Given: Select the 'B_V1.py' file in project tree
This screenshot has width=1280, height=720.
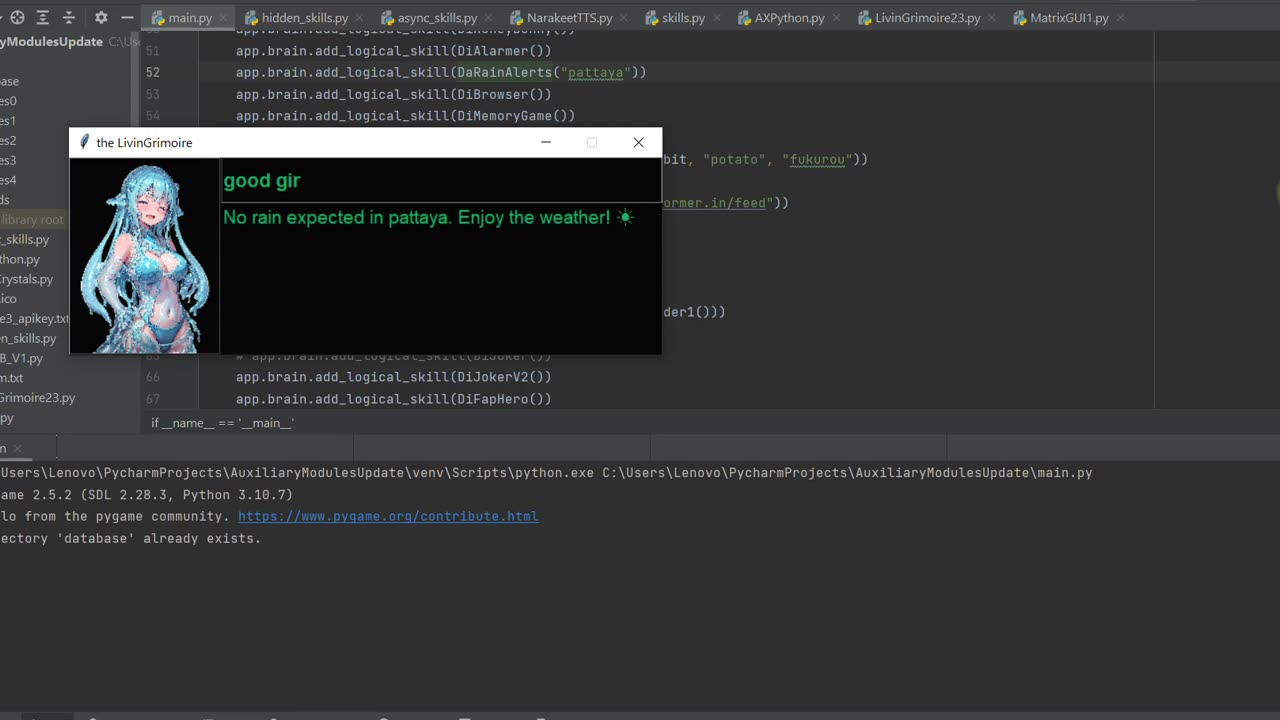Looking at the screenshot, I should [x=22, y=358].
